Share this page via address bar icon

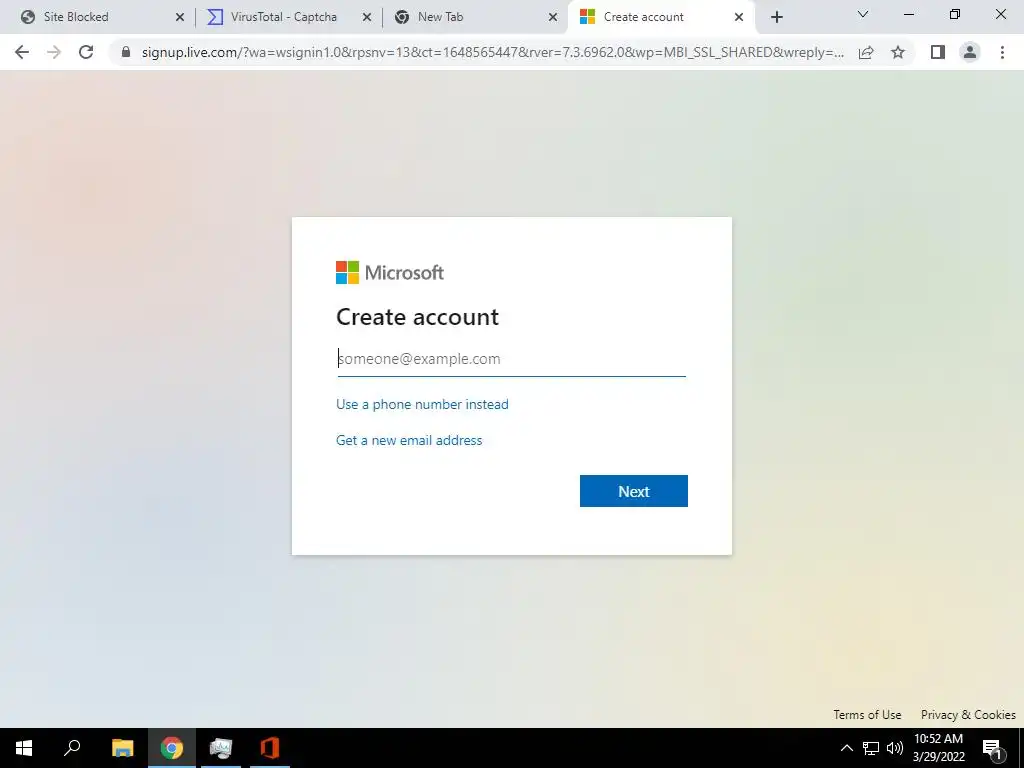tap(866, 52)
